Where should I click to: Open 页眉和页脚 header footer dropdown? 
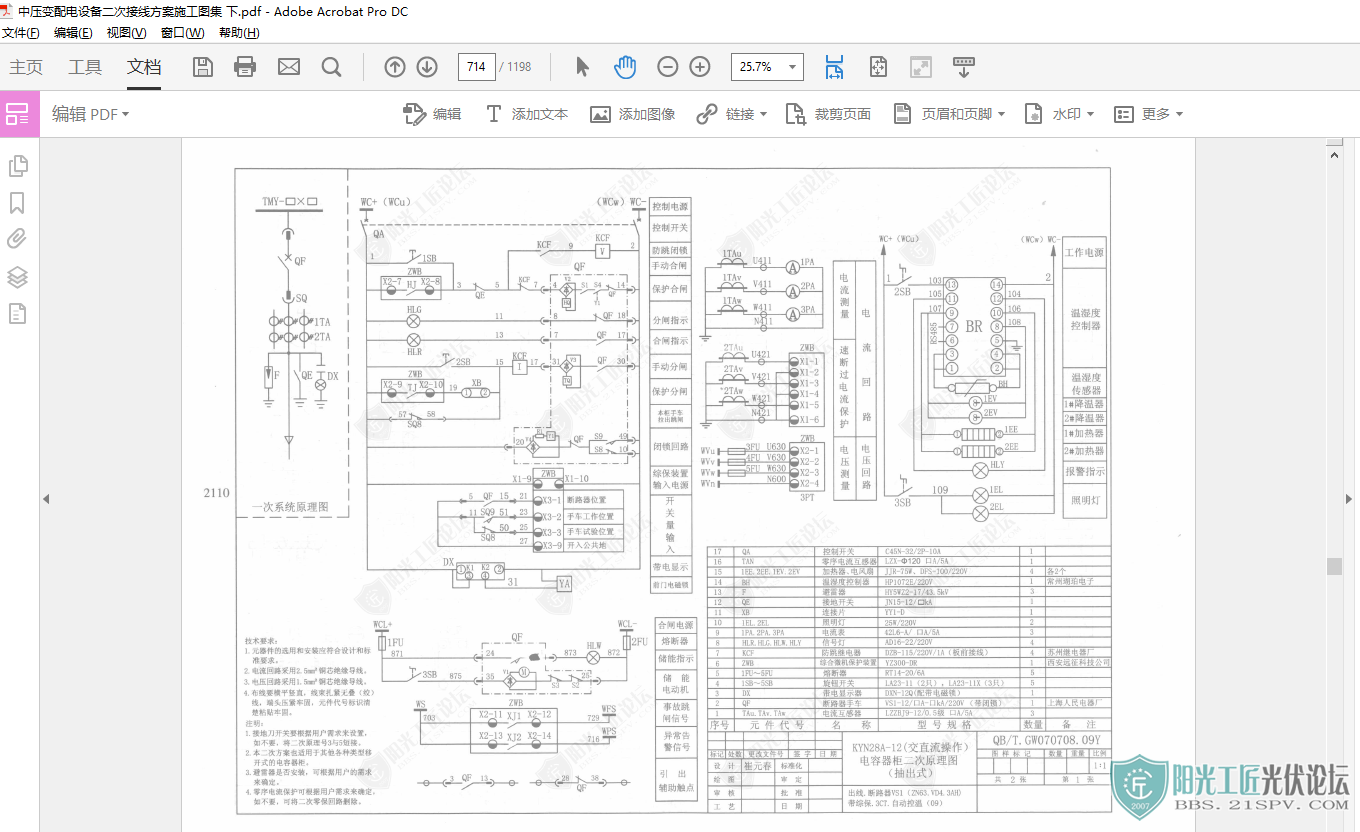[x=949, y=114]
